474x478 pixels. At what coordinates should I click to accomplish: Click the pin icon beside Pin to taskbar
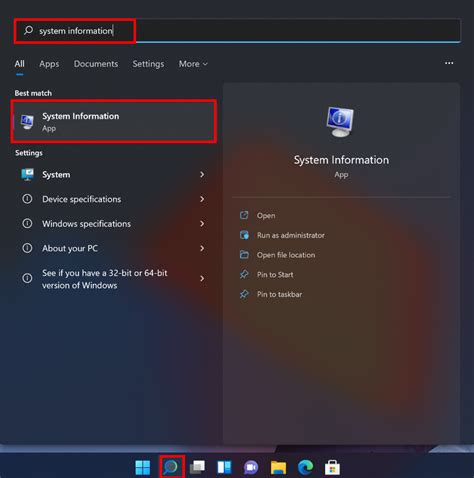coord(244,294)
